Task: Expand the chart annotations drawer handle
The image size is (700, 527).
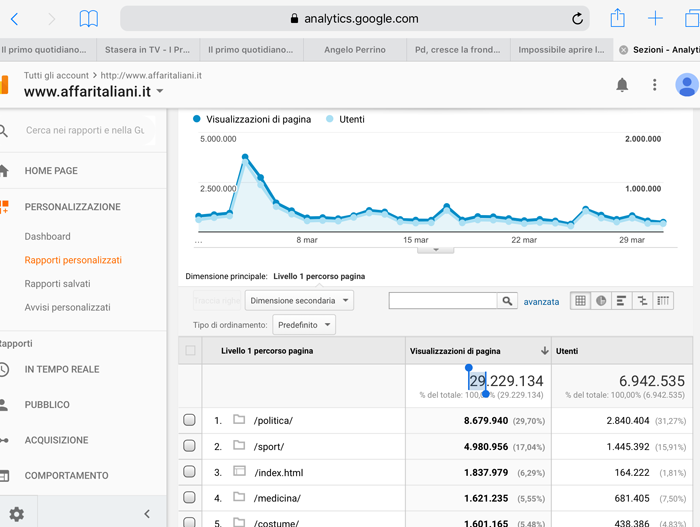Action: pyautogui.click(x=436, y=250)
